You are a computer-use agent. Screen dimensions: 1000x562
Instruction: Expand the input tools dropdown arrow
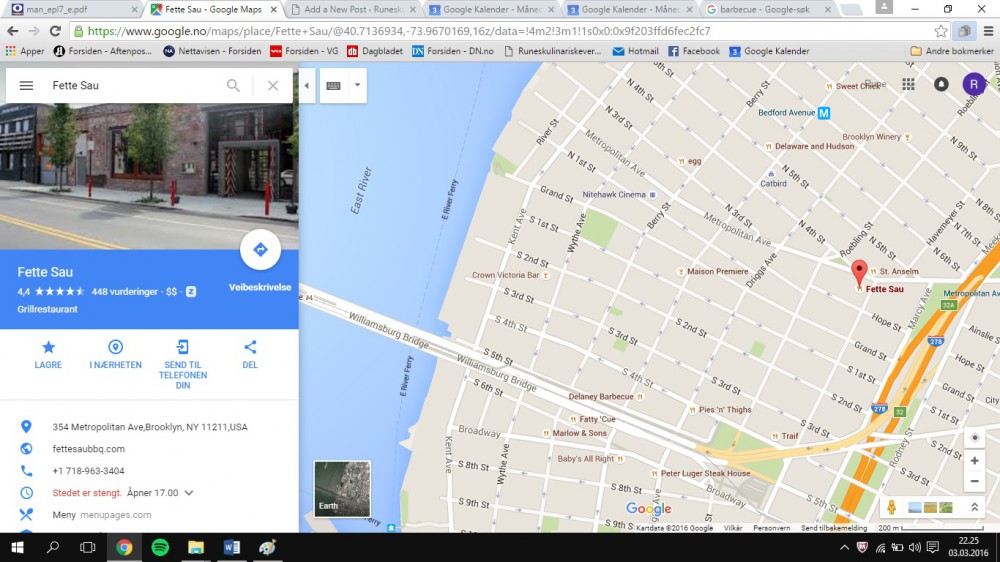coord(358,85)
